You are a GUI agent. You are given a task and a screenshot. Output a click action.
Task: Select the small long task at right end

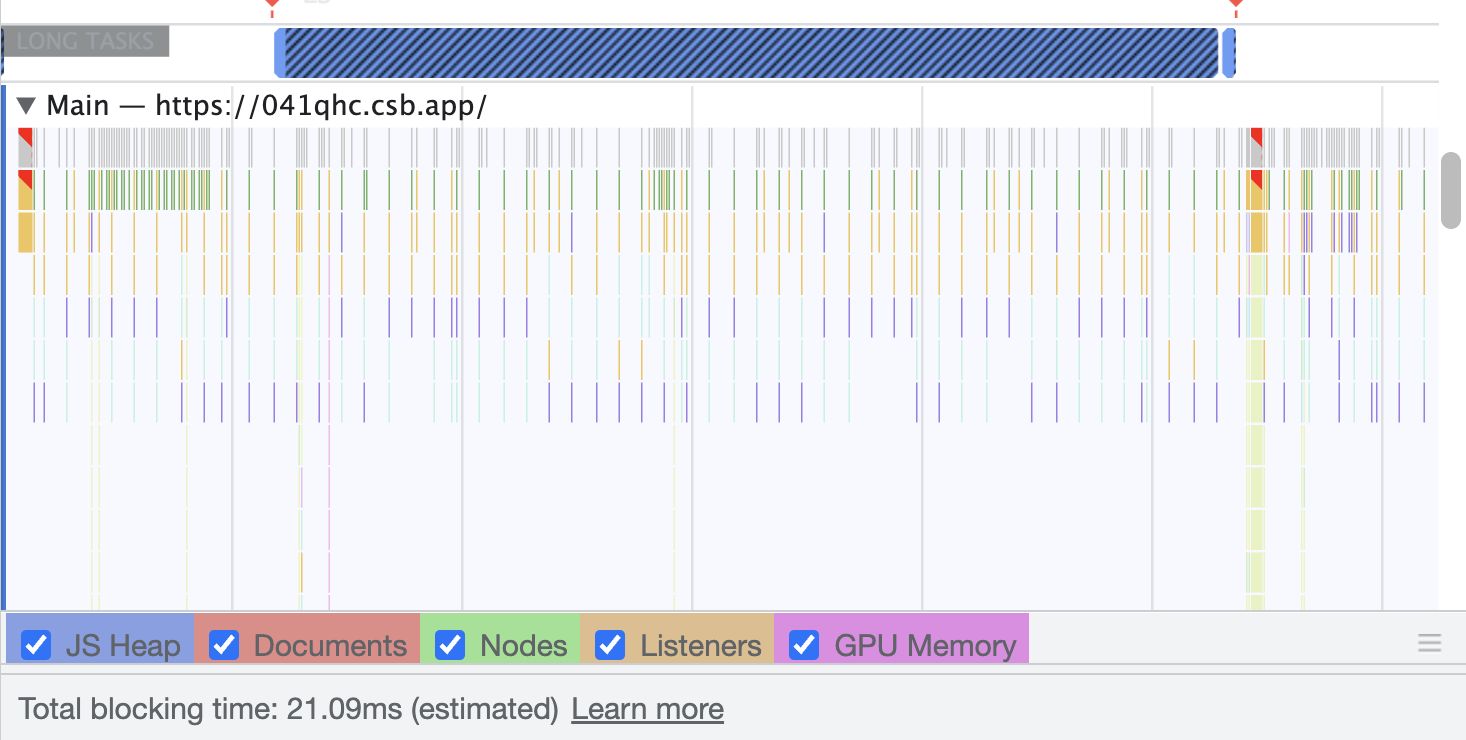(x=1229, y=52)
